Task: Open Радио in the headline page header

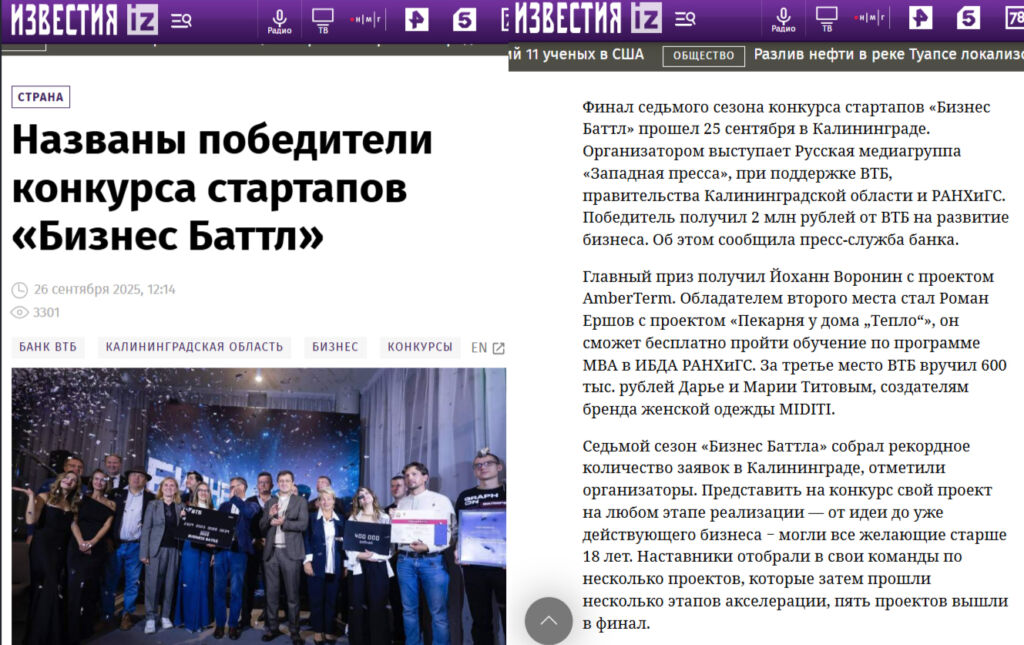Action: (x=280, y=21)
